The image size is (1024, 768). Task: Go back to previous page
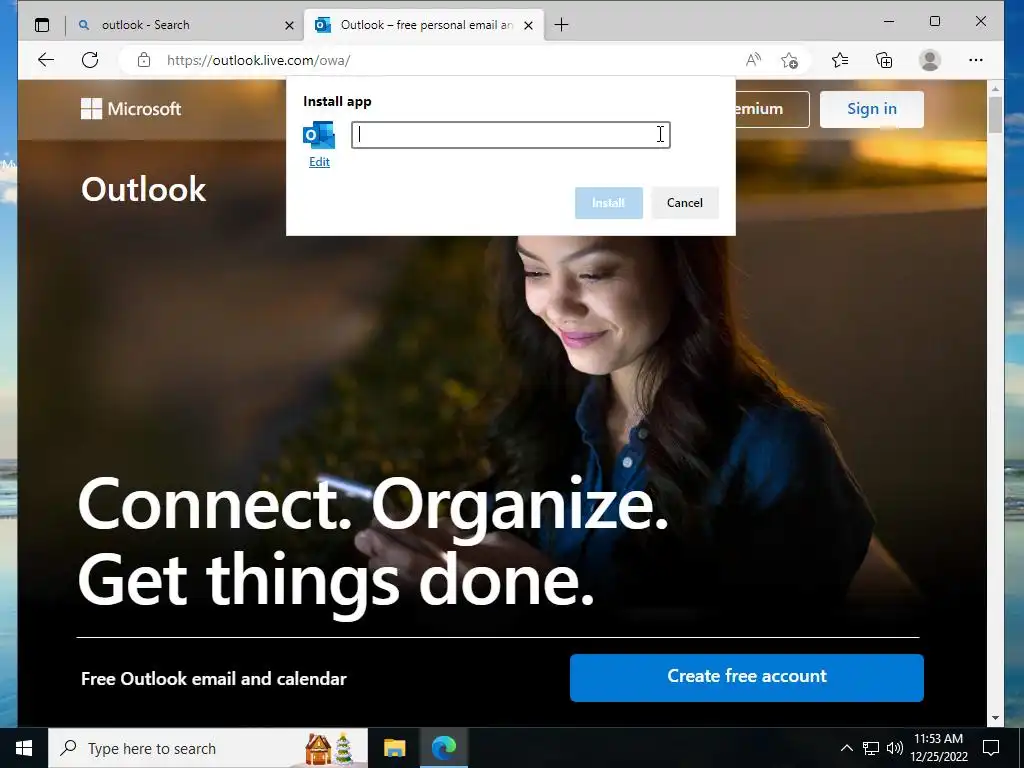tap(46, 60)
